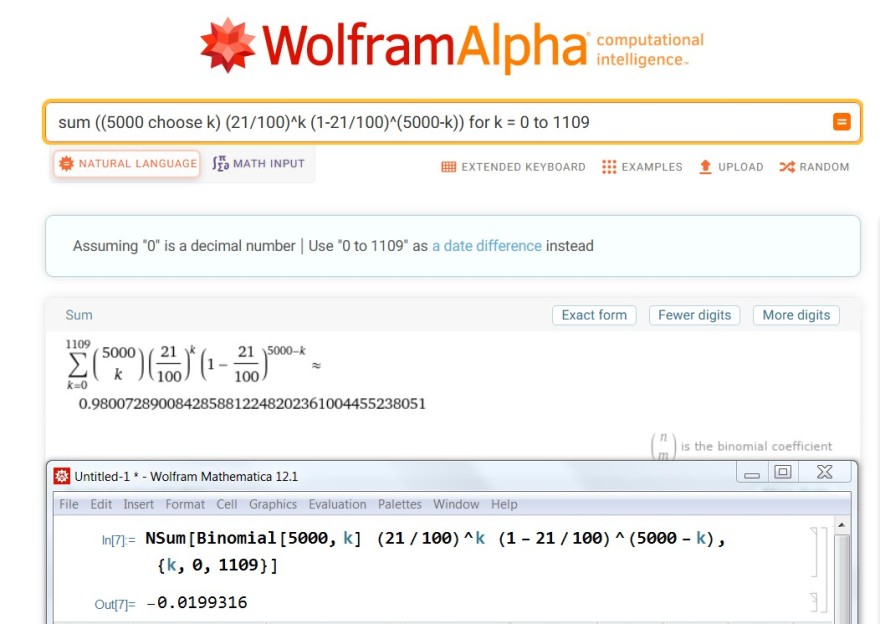Open the Palettes menu in Mathematica
The height and width of the screenshot is (624, 880).
pyautogui.click(x=400, y=504)
